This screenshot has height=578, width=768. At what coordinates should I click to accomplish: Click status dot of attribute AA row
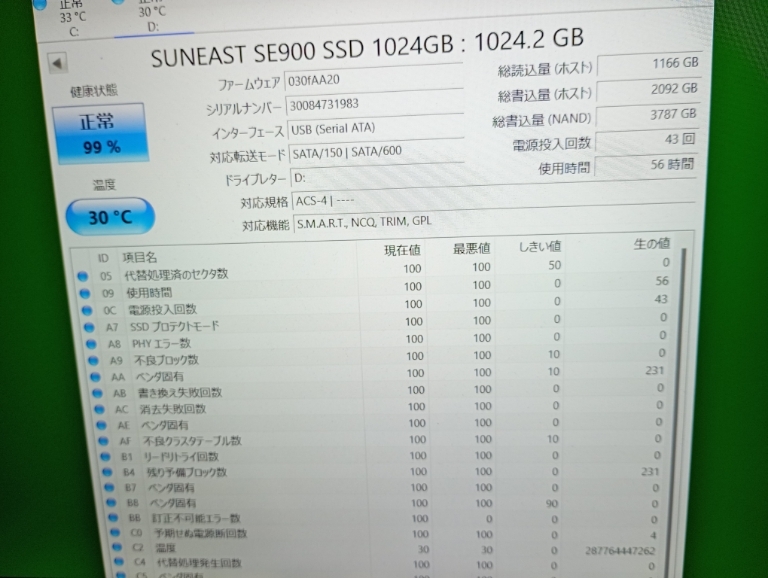tap(96, 377)
